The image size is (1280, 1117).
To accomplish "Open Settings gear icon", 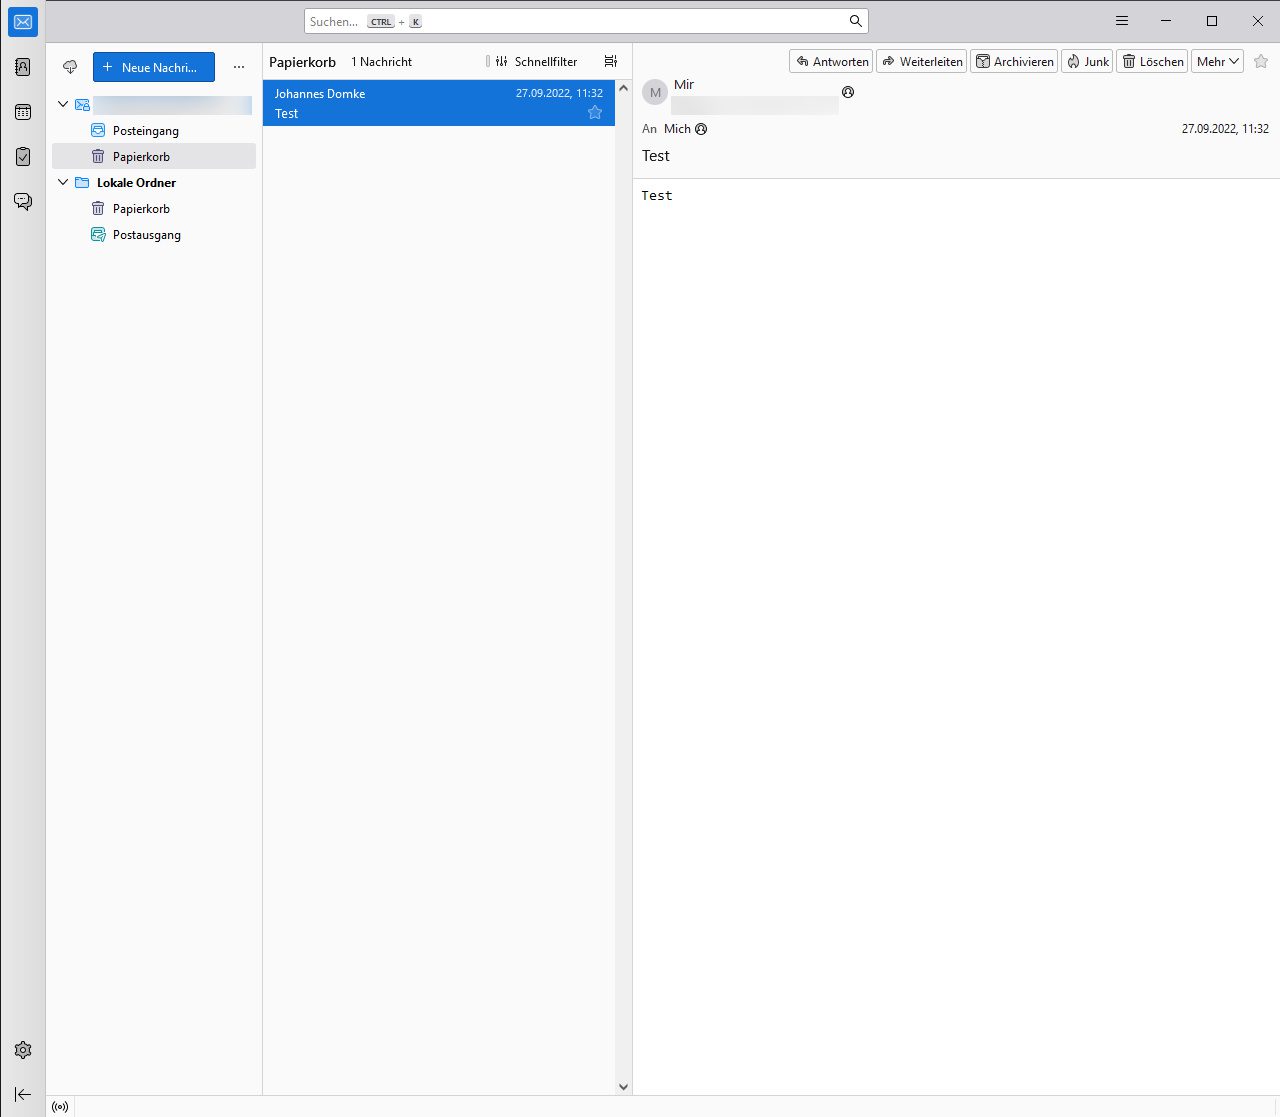I will coord(23,1050).
